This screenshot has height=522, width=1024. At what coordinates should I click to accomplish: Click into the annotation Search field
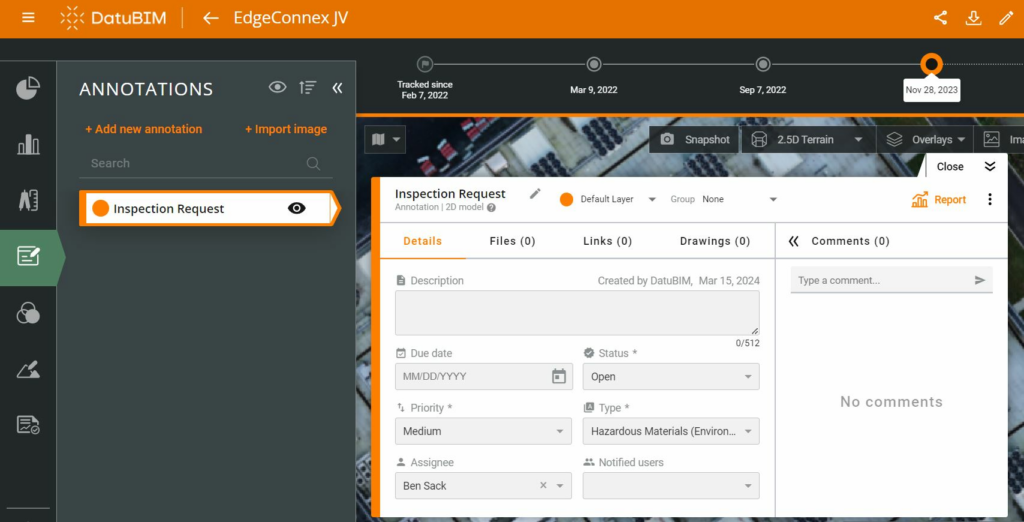point(206,163)
